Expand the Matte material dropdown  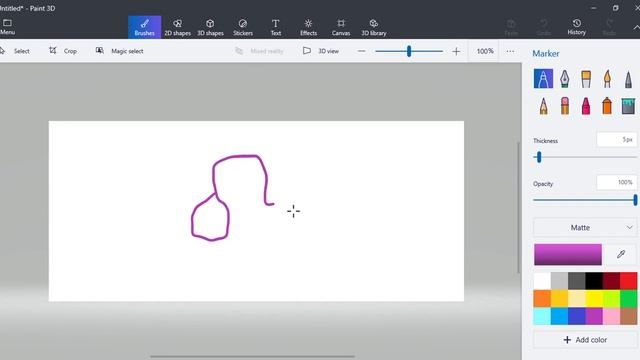[x=584, y=227]
